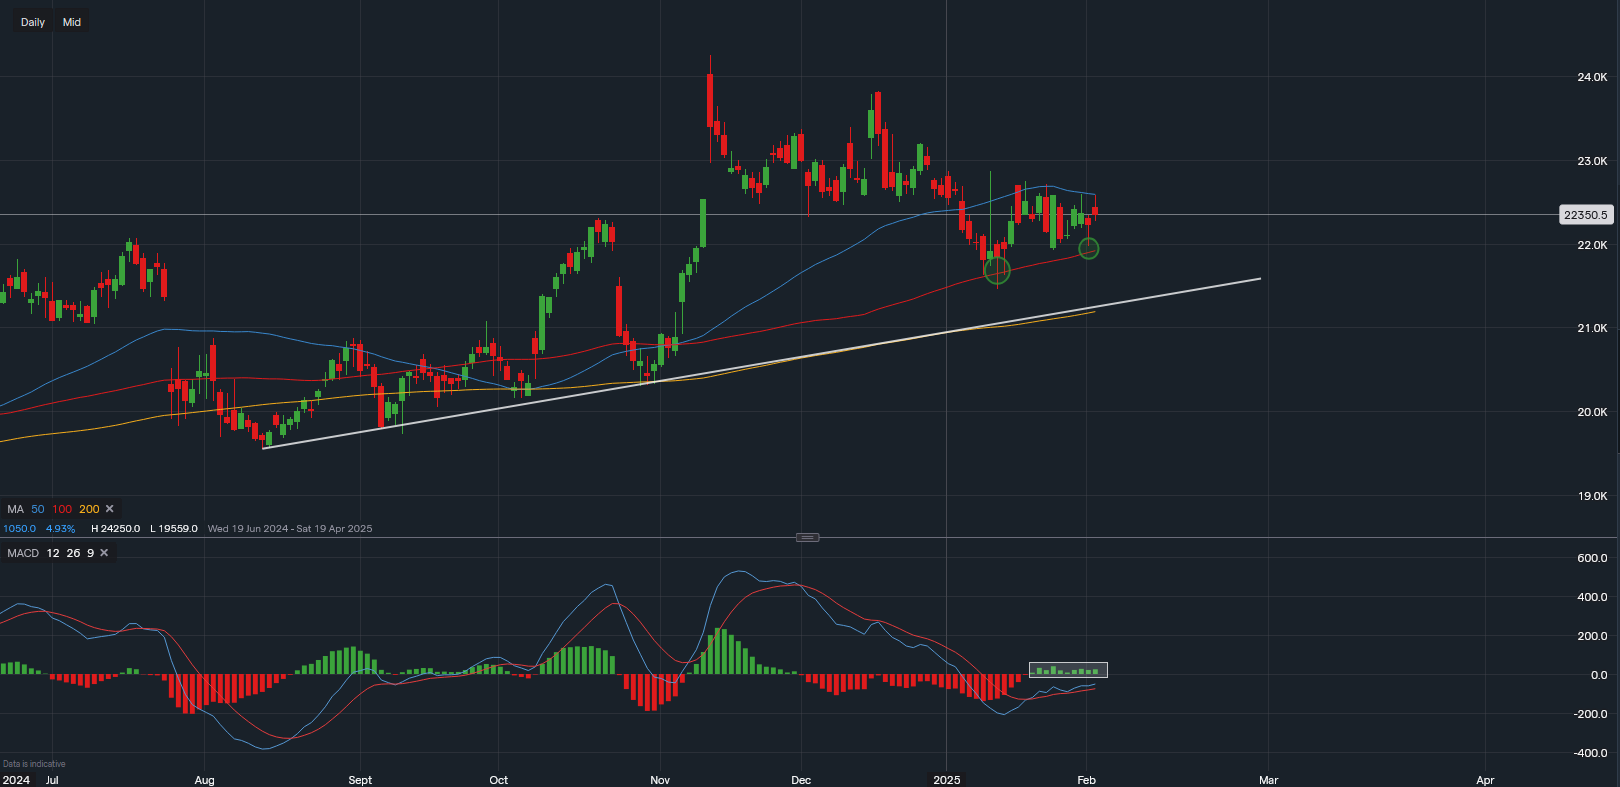Click the MACD 9 signal period setting
The image size is (1620, 787).
(x=90, y=553)
